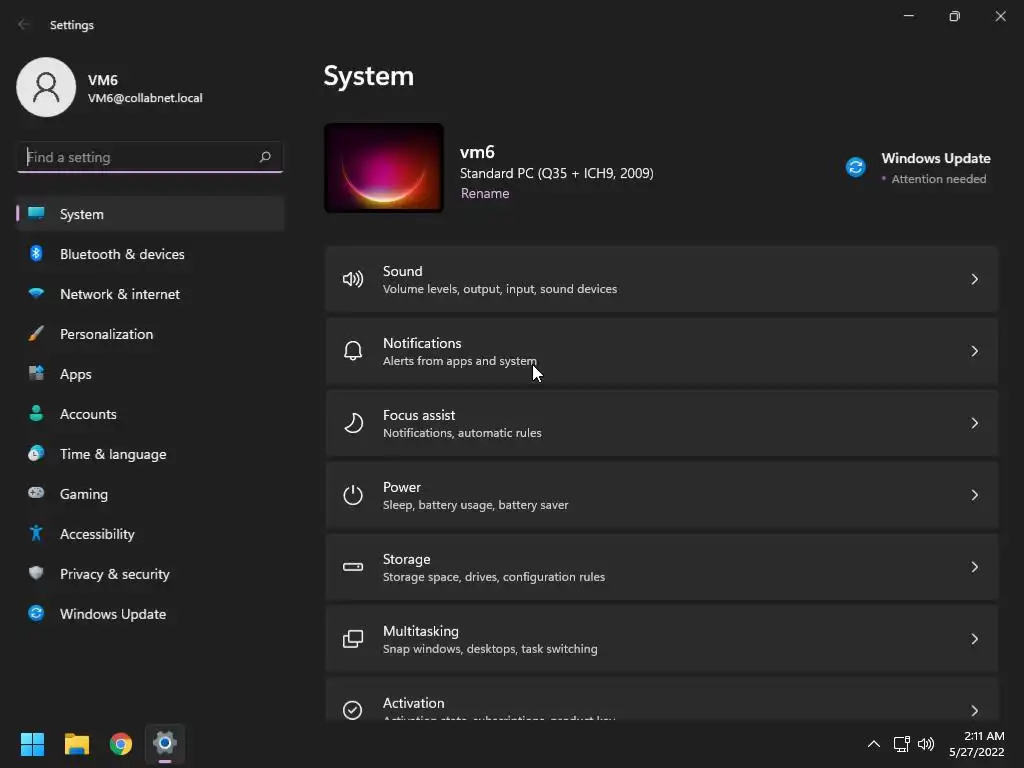
Task: Open Time & language settings
Action: pos(150,454)
